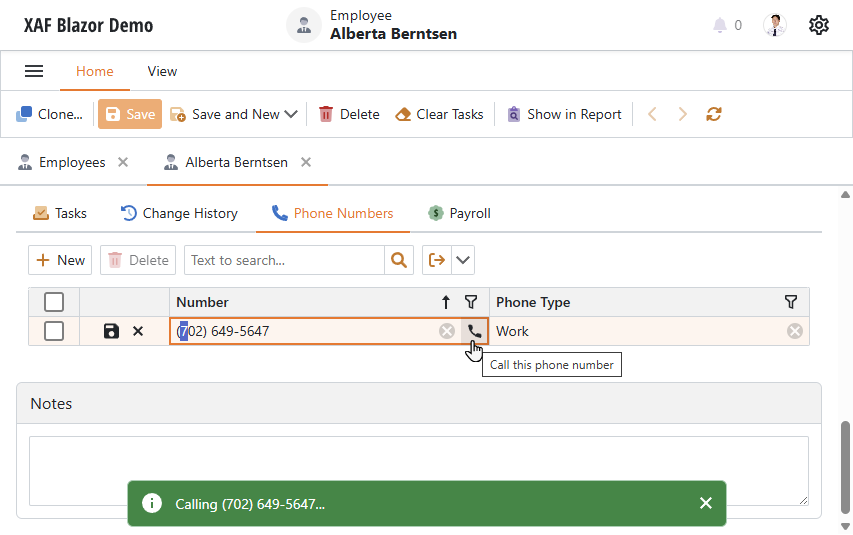Call this phone number icon
Image resolution: width=853 pixels, height=535 pixels.
pyautogui.click(x=474, y=330)
